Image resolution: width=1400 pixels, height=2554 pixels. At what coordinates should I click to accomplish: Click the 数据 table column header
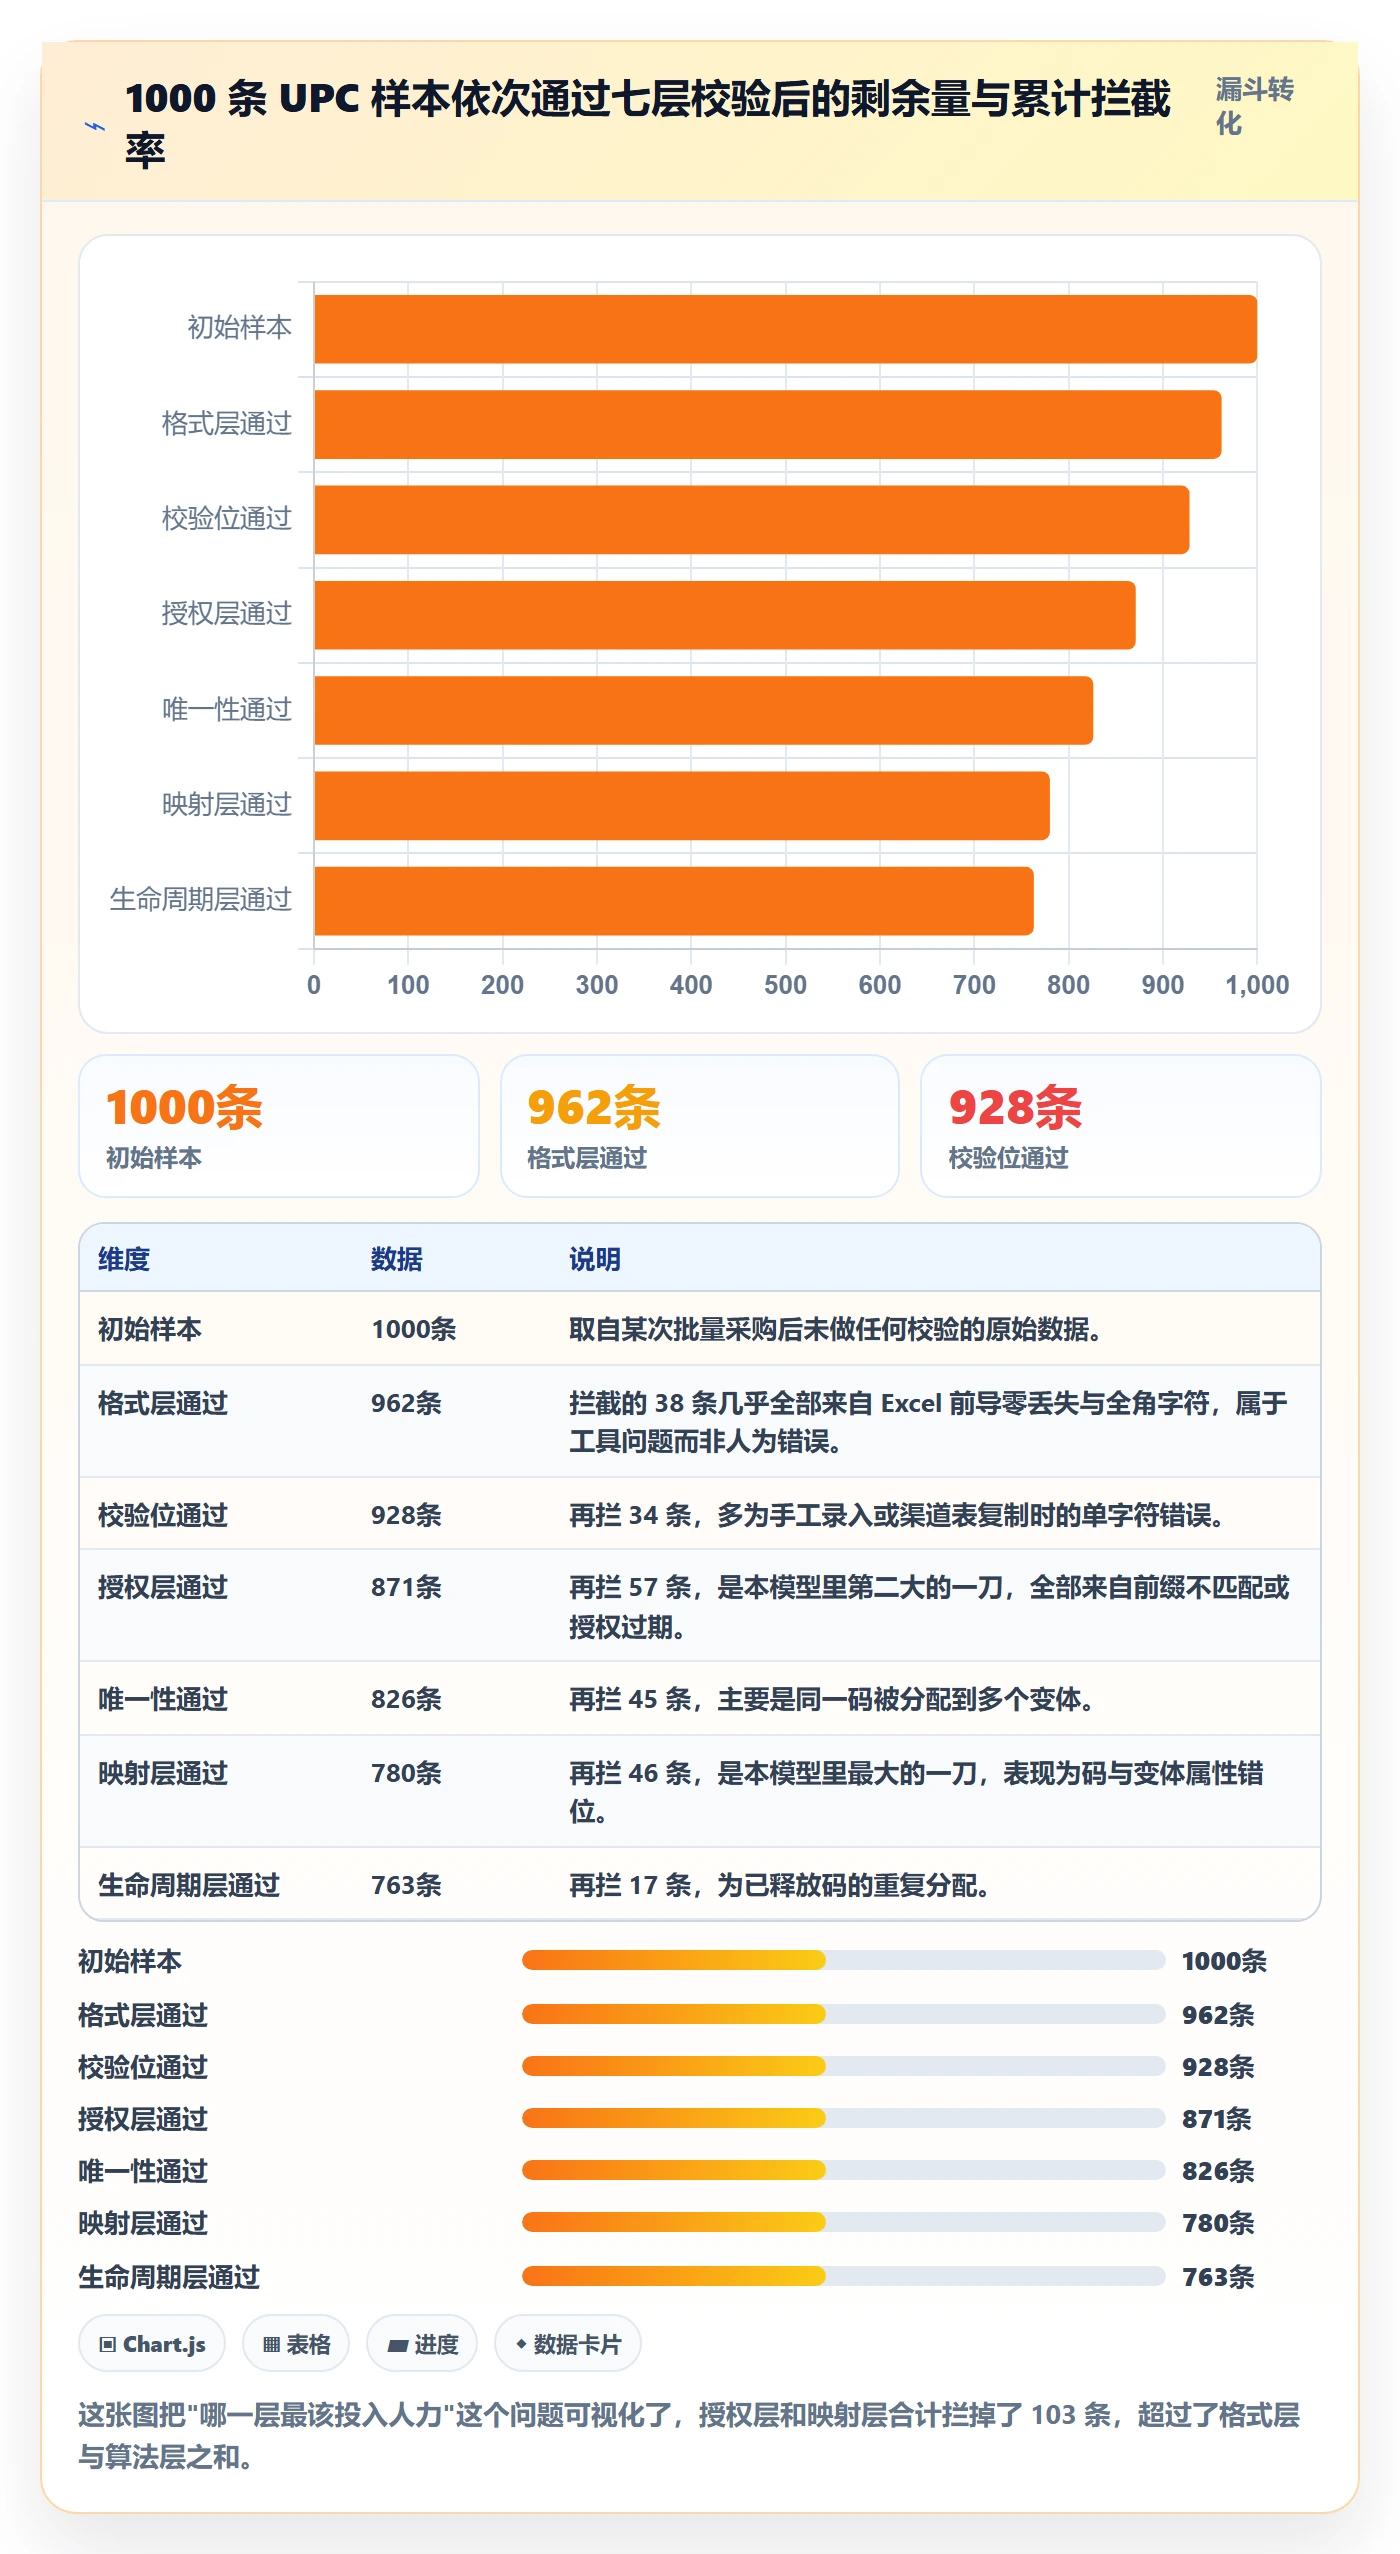[397, 1259]
